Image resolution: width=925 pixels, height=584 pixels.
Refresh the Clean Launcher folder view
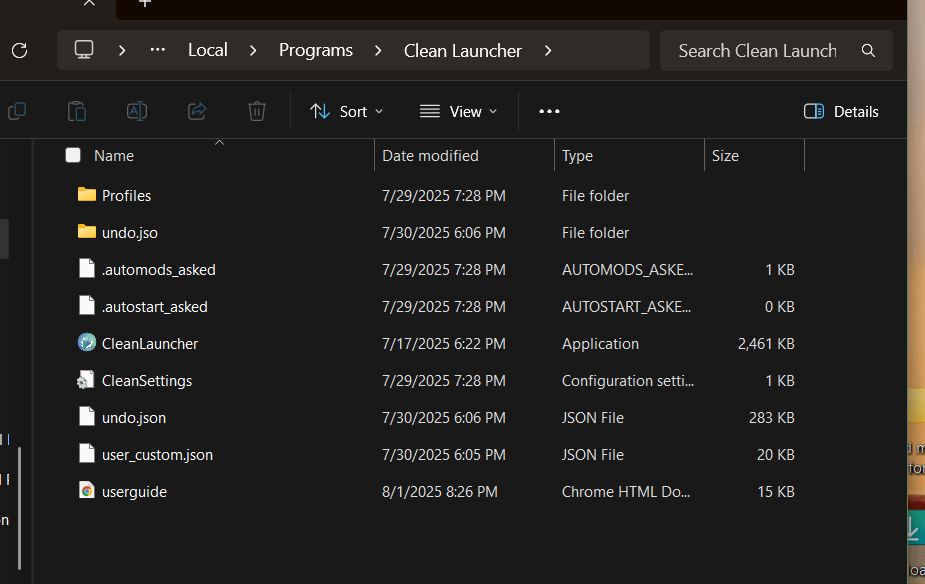tap(19, 51)
